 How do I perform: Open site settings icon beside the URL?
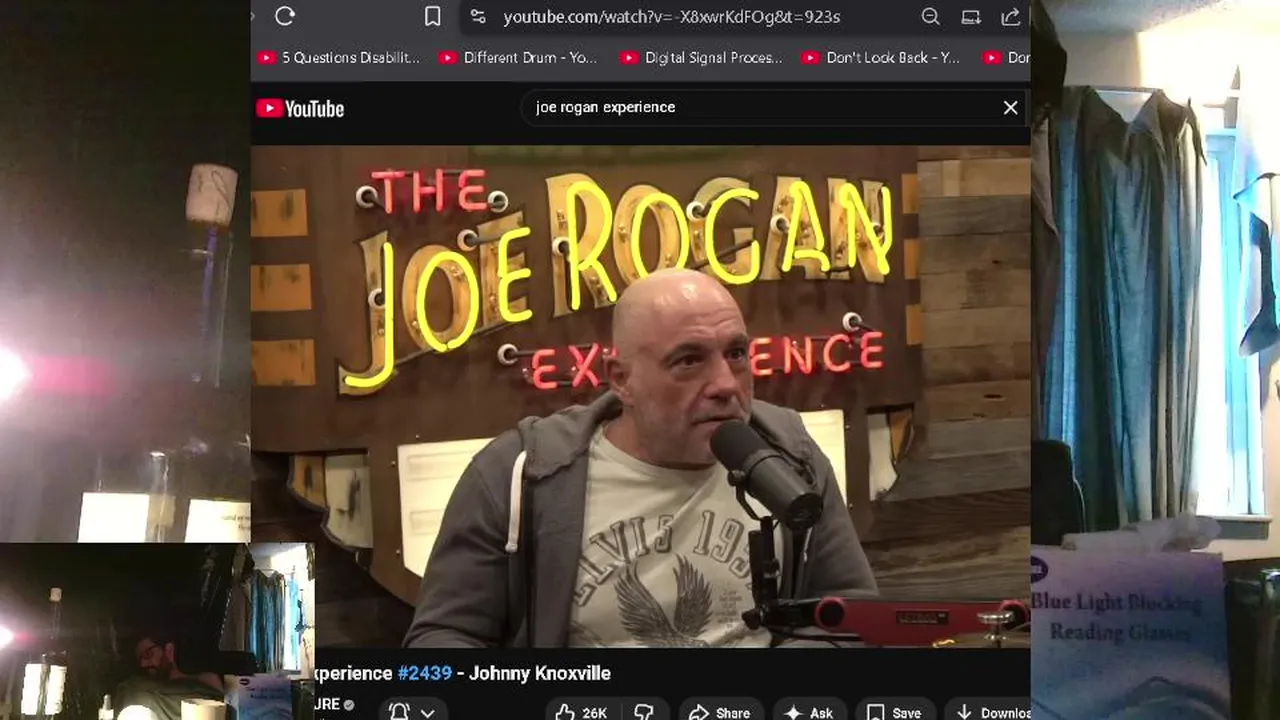(478, 16)
